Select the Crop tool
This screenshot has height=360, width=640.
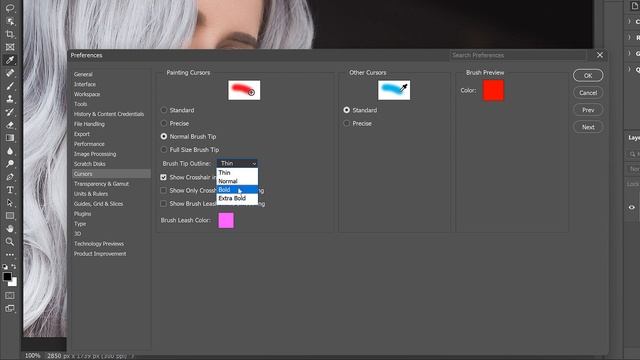10,34
